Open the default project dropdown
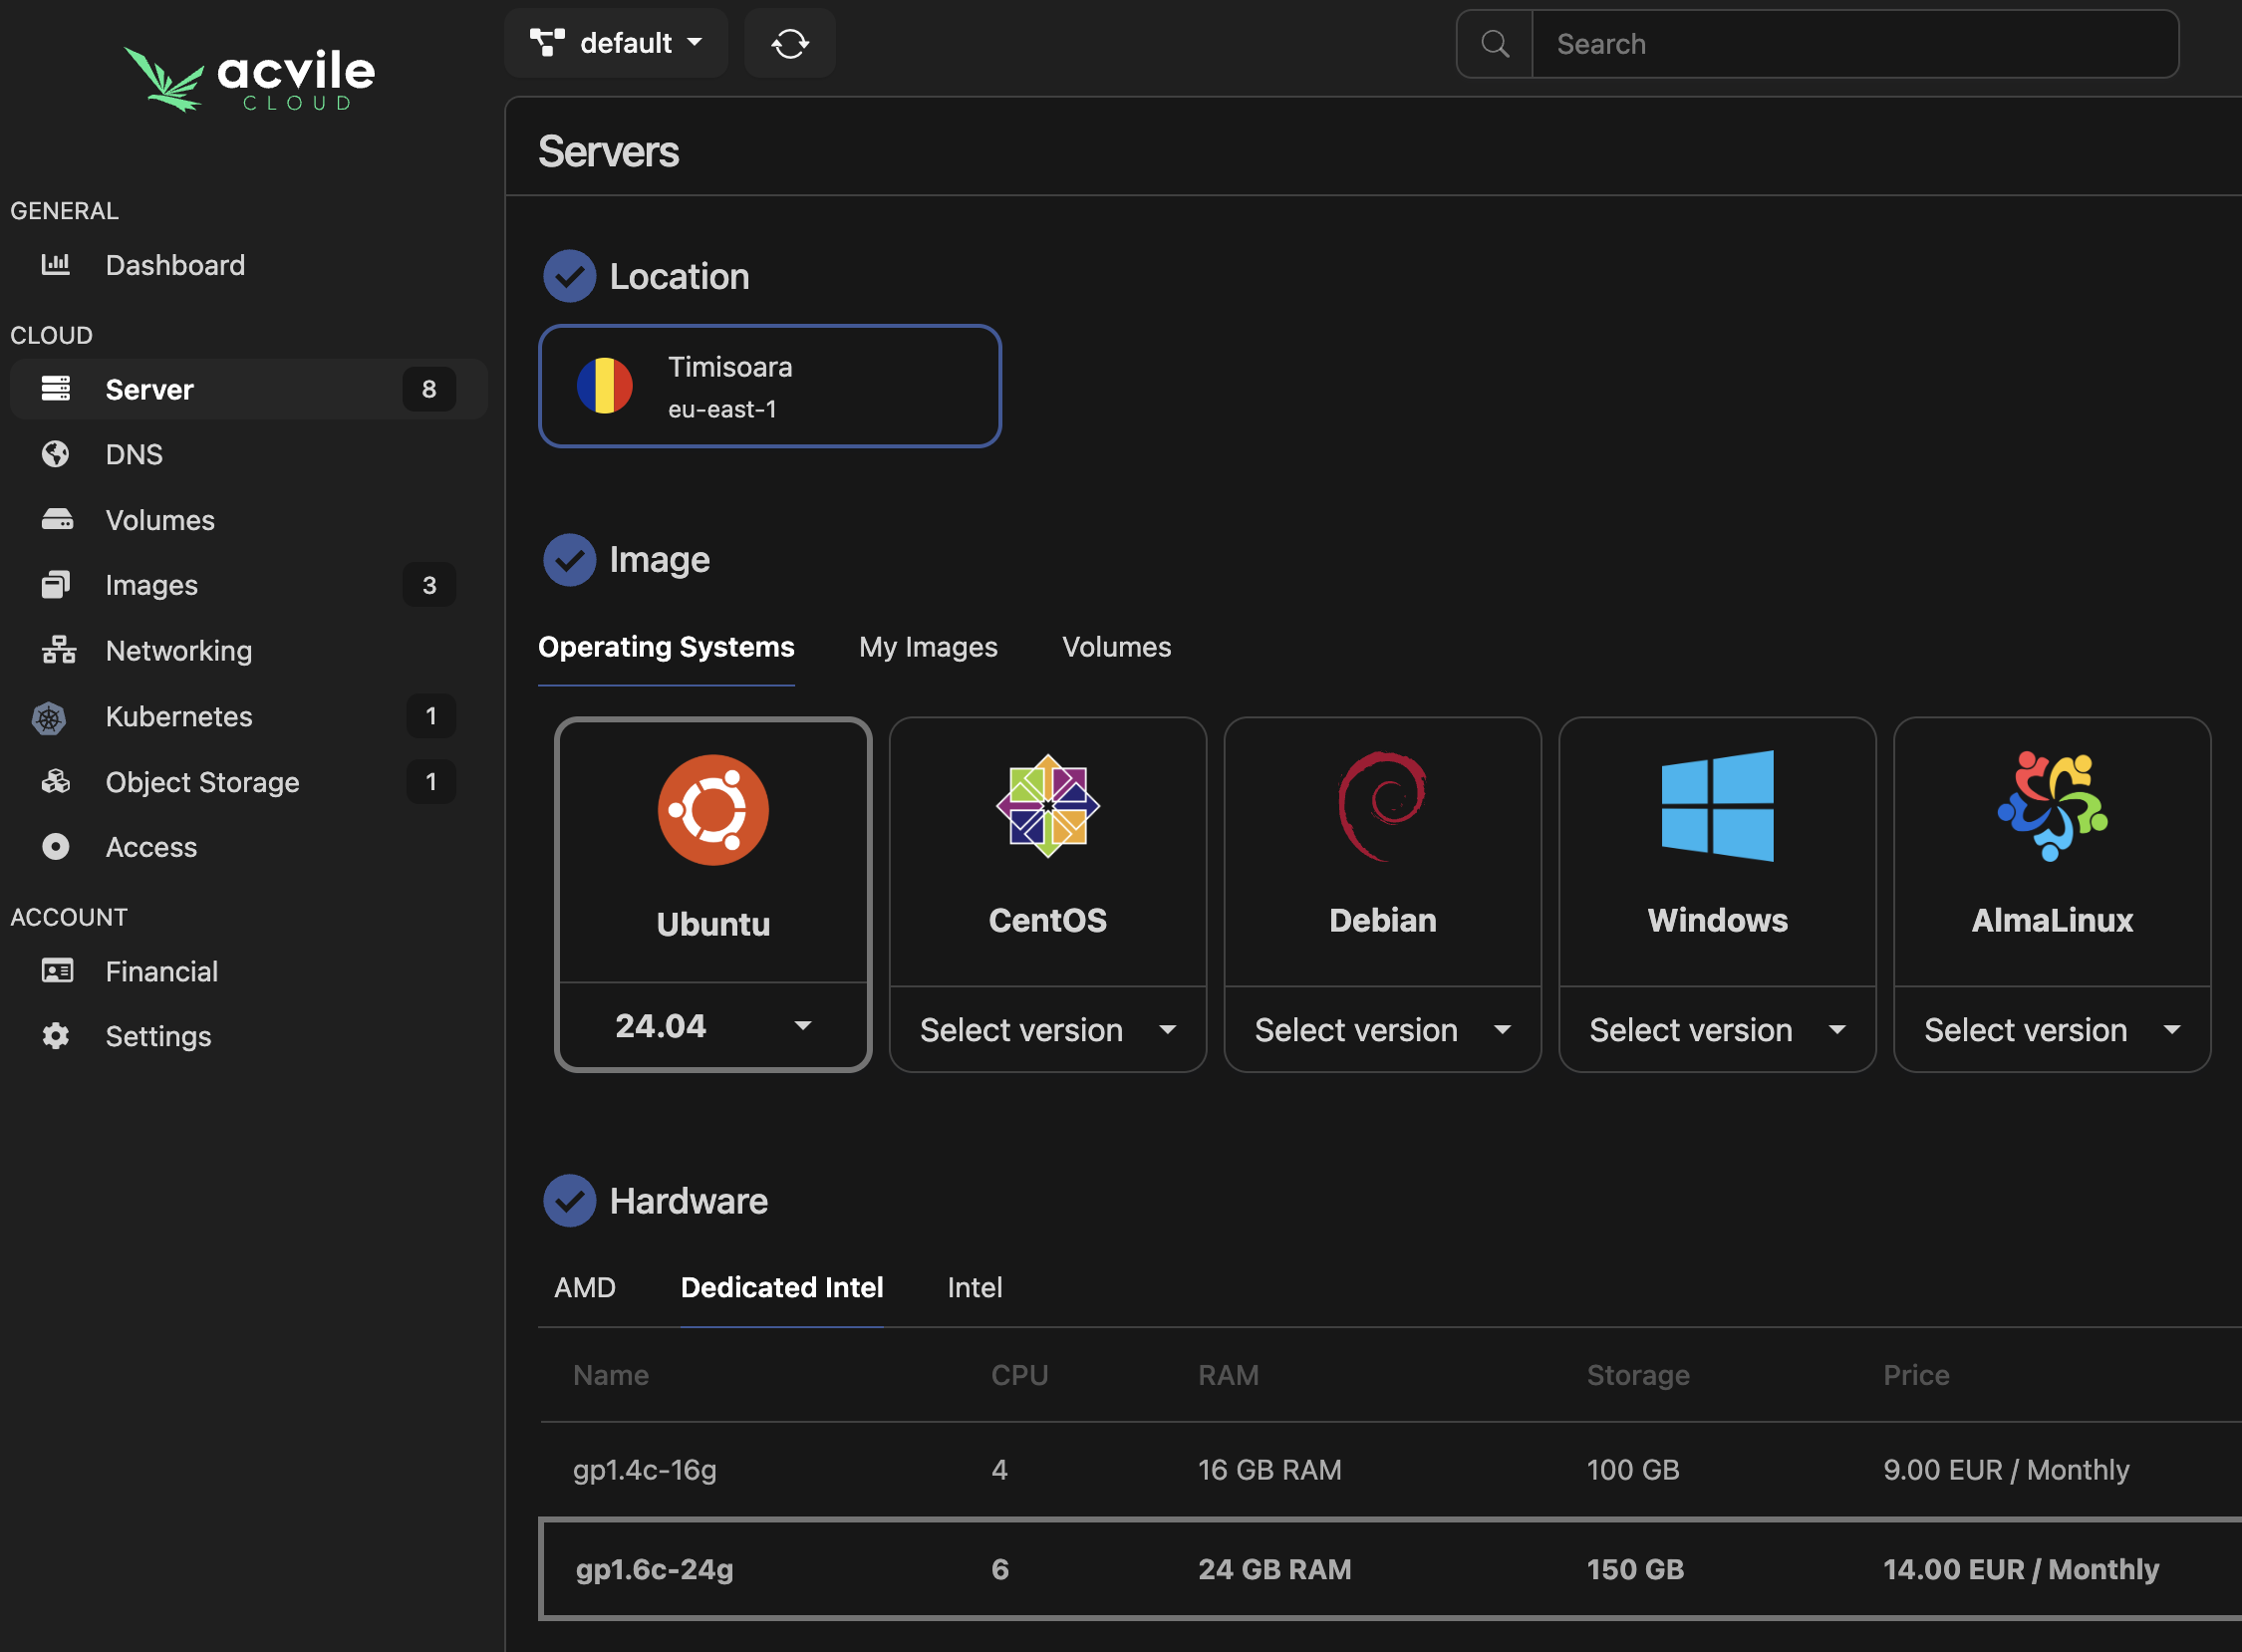The width and height of the screenshot is (2242, 1652). pos(616,43)
